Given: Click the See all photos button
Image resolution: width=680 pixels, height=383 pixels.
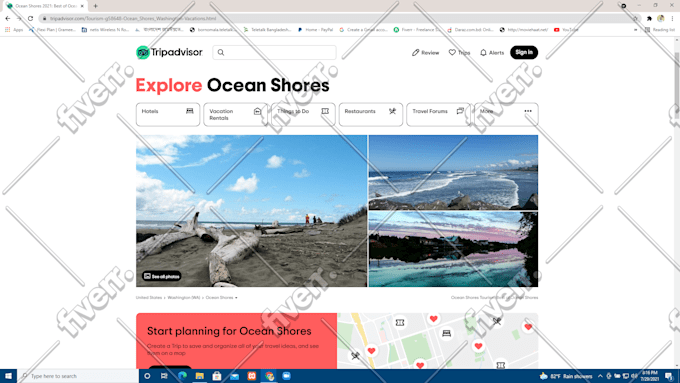Looking at the screenshot, I should (x=162, y=276).
